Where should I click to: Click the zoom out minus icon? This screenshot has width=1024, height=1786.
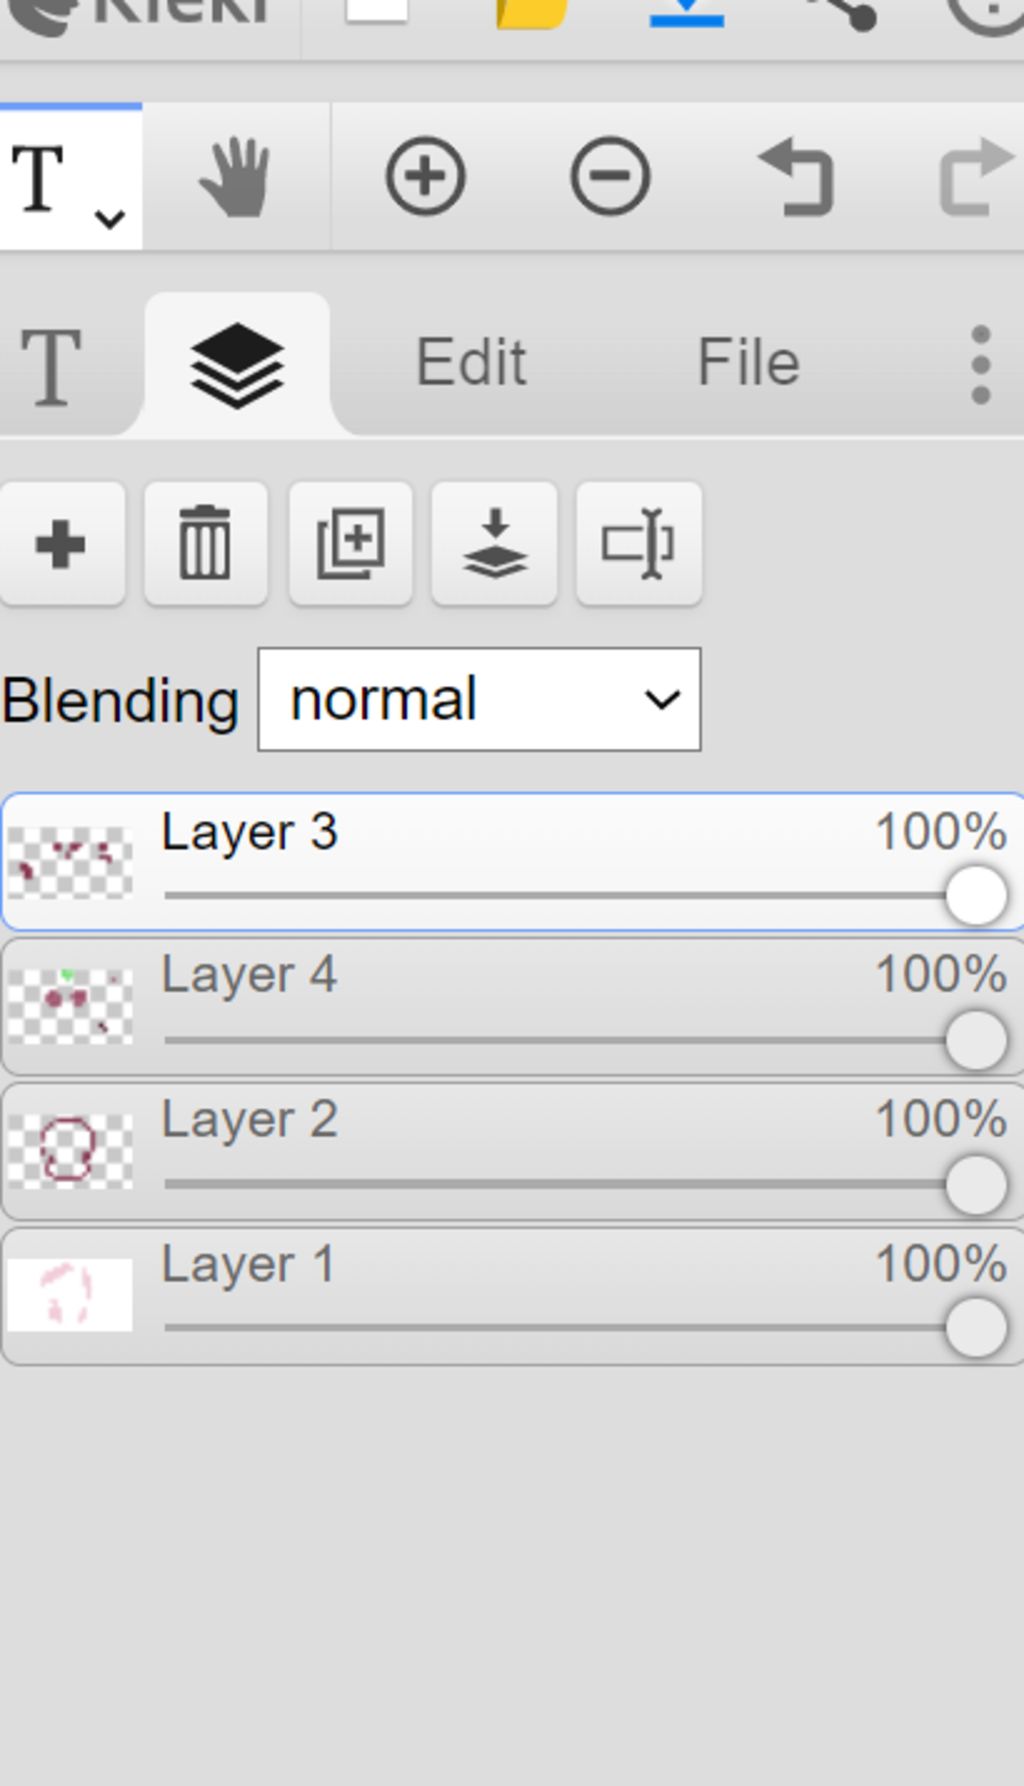pos(610,177)
